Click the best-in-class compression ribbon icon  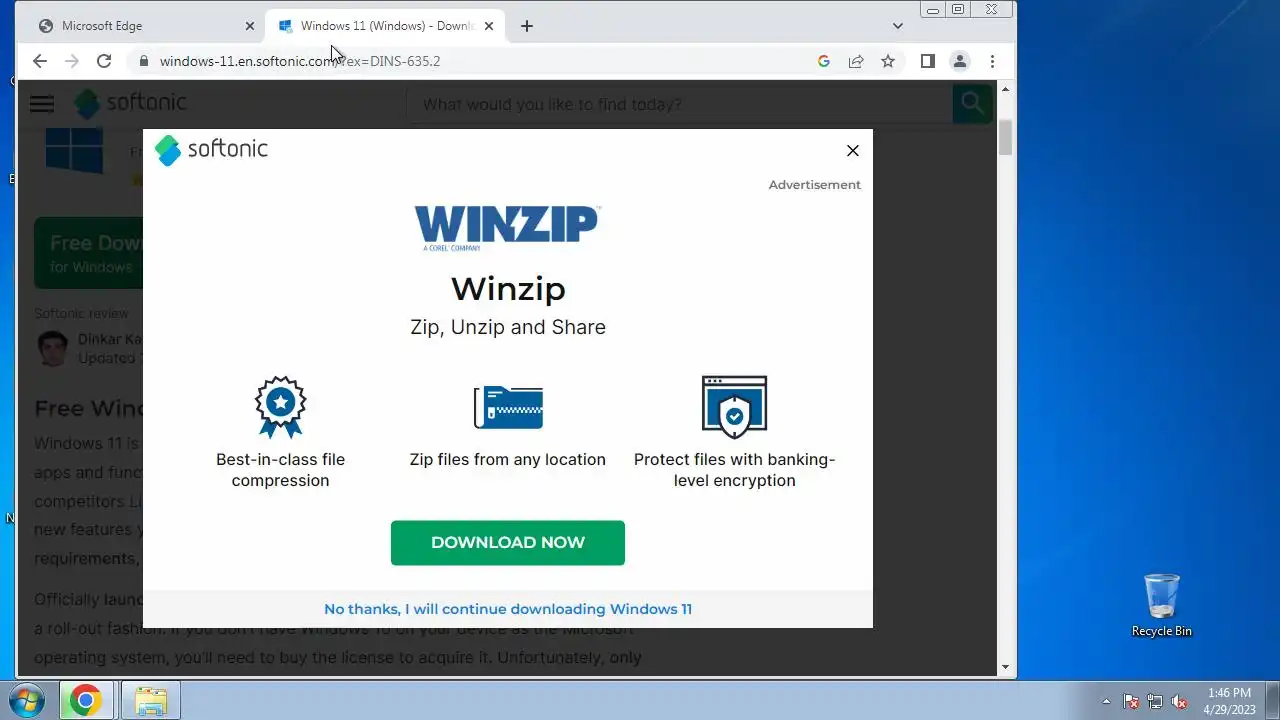[x=280, y=407]
